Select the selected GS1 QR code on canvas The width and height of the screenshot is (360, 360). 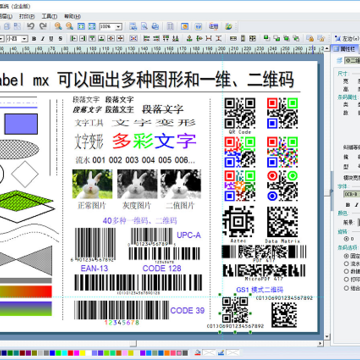click(x=235, y=311)
